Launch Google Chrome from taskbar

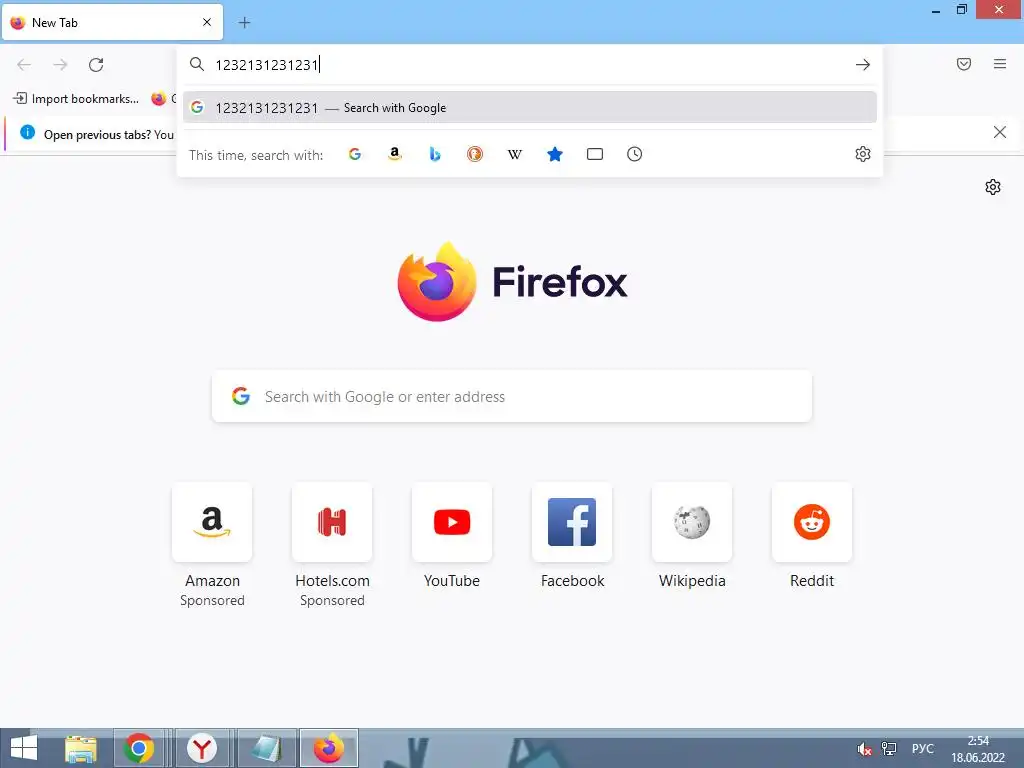139,748
